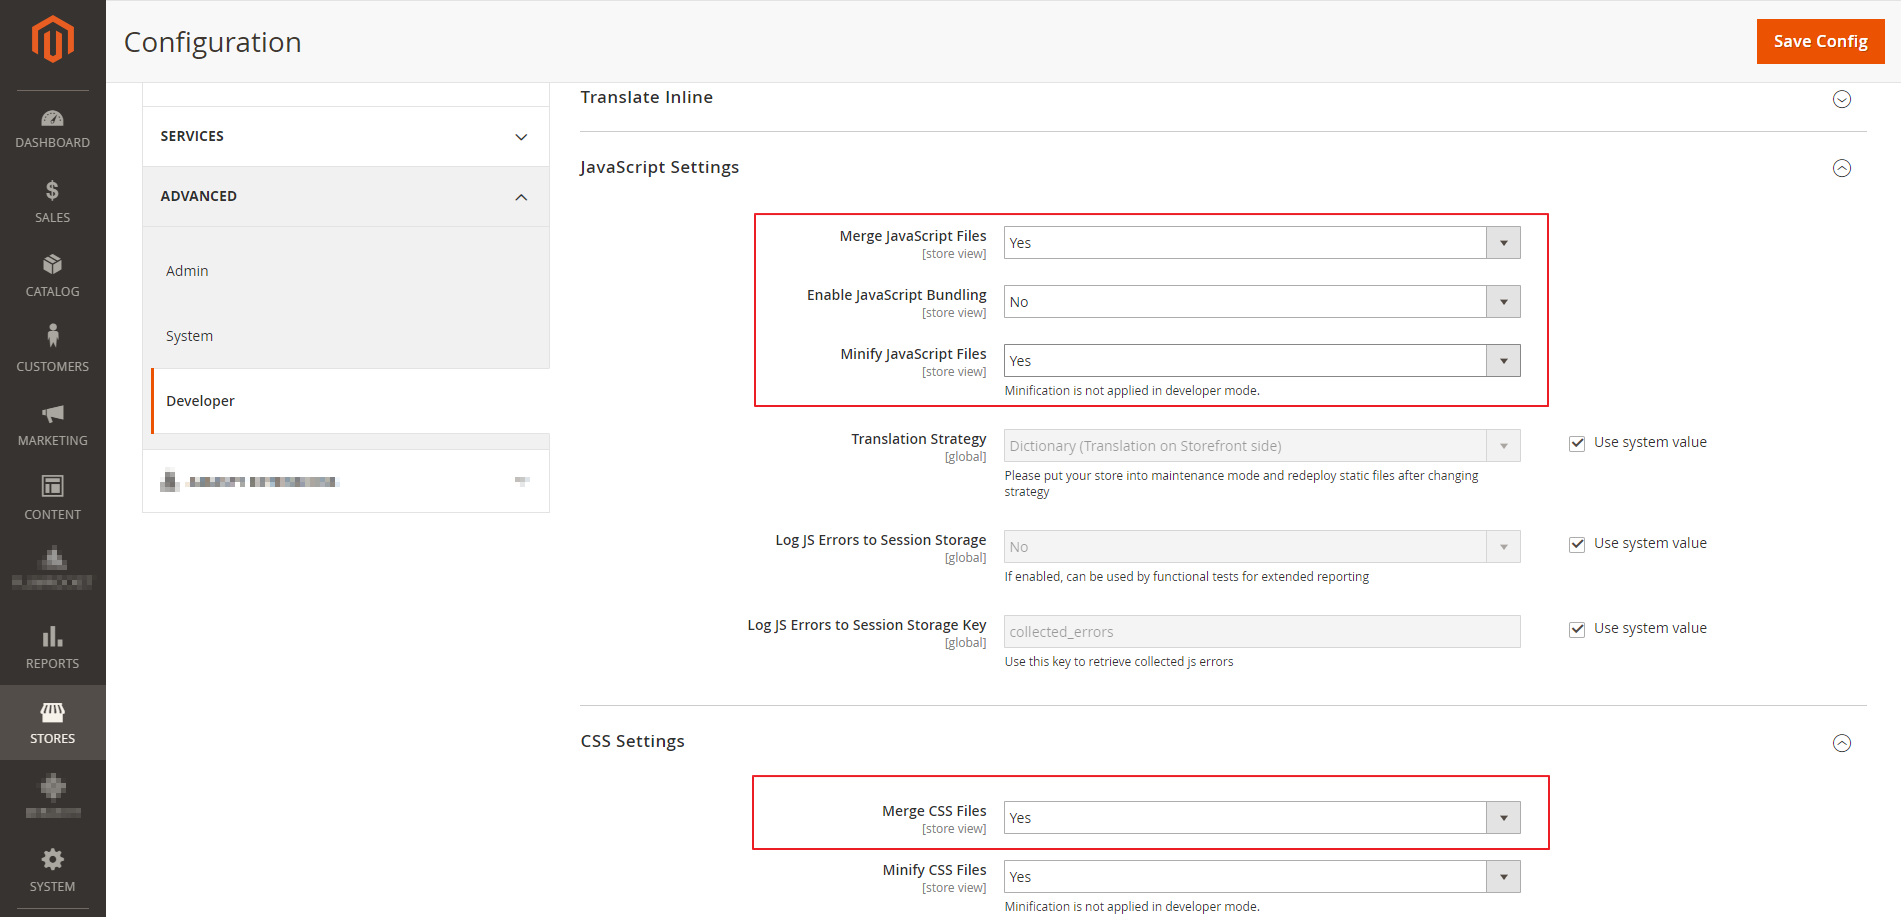Open the Translation Strategy dropdown
Screen dimensions: 1901x917
point(1262,446)
